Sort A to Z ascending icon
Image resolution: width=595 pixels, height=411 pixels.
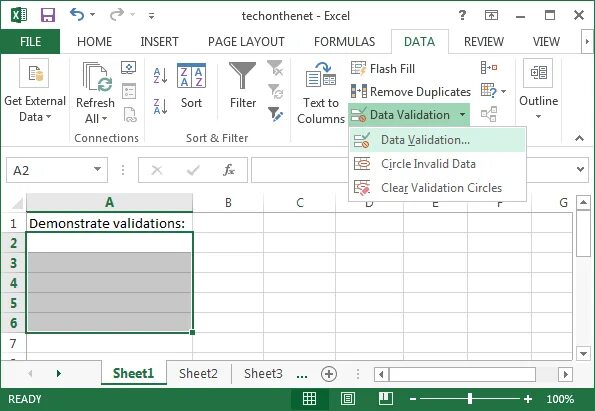coord(161,75)
